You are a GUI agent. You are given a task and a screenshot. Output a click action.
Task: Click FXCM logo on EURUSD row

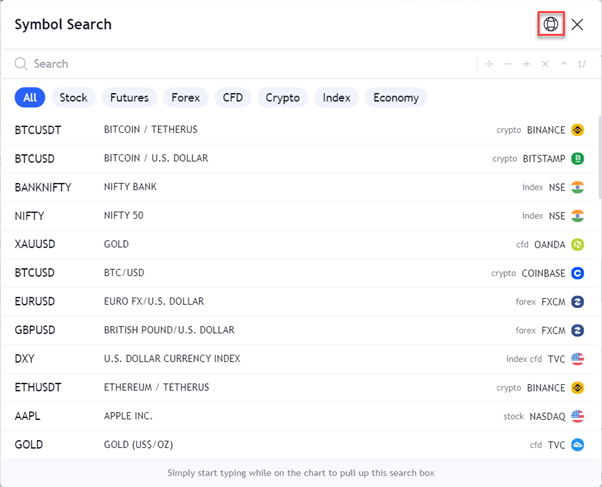tap(577, 302)
